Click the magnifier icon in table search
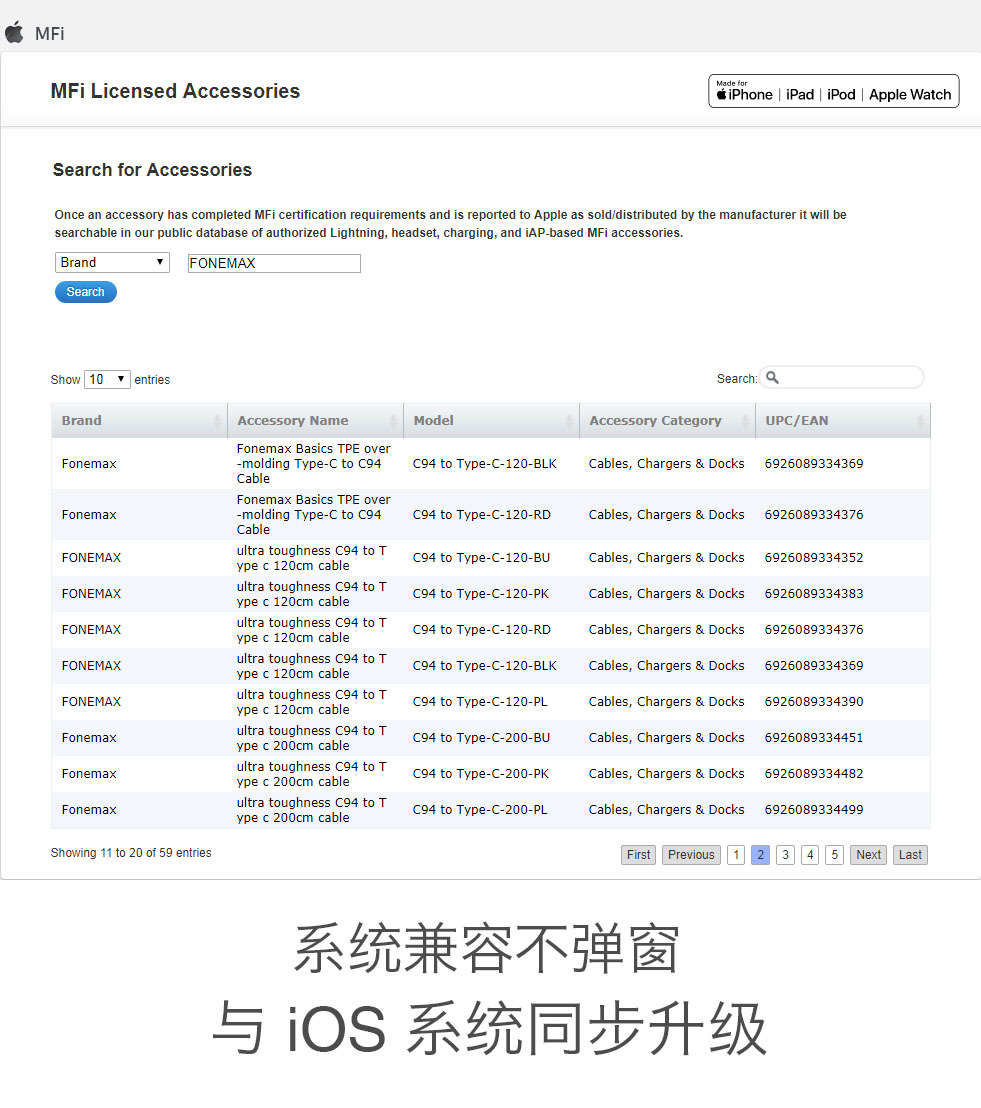The height and width of the screenshot is (1108, 981). coord(773,378)
